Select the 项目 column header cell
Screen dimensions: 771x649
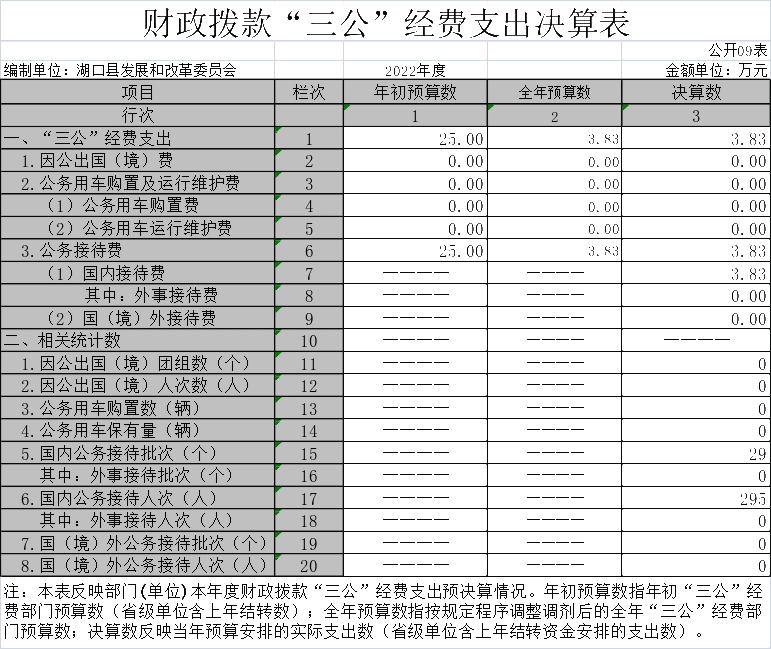(x=137, y=92)
